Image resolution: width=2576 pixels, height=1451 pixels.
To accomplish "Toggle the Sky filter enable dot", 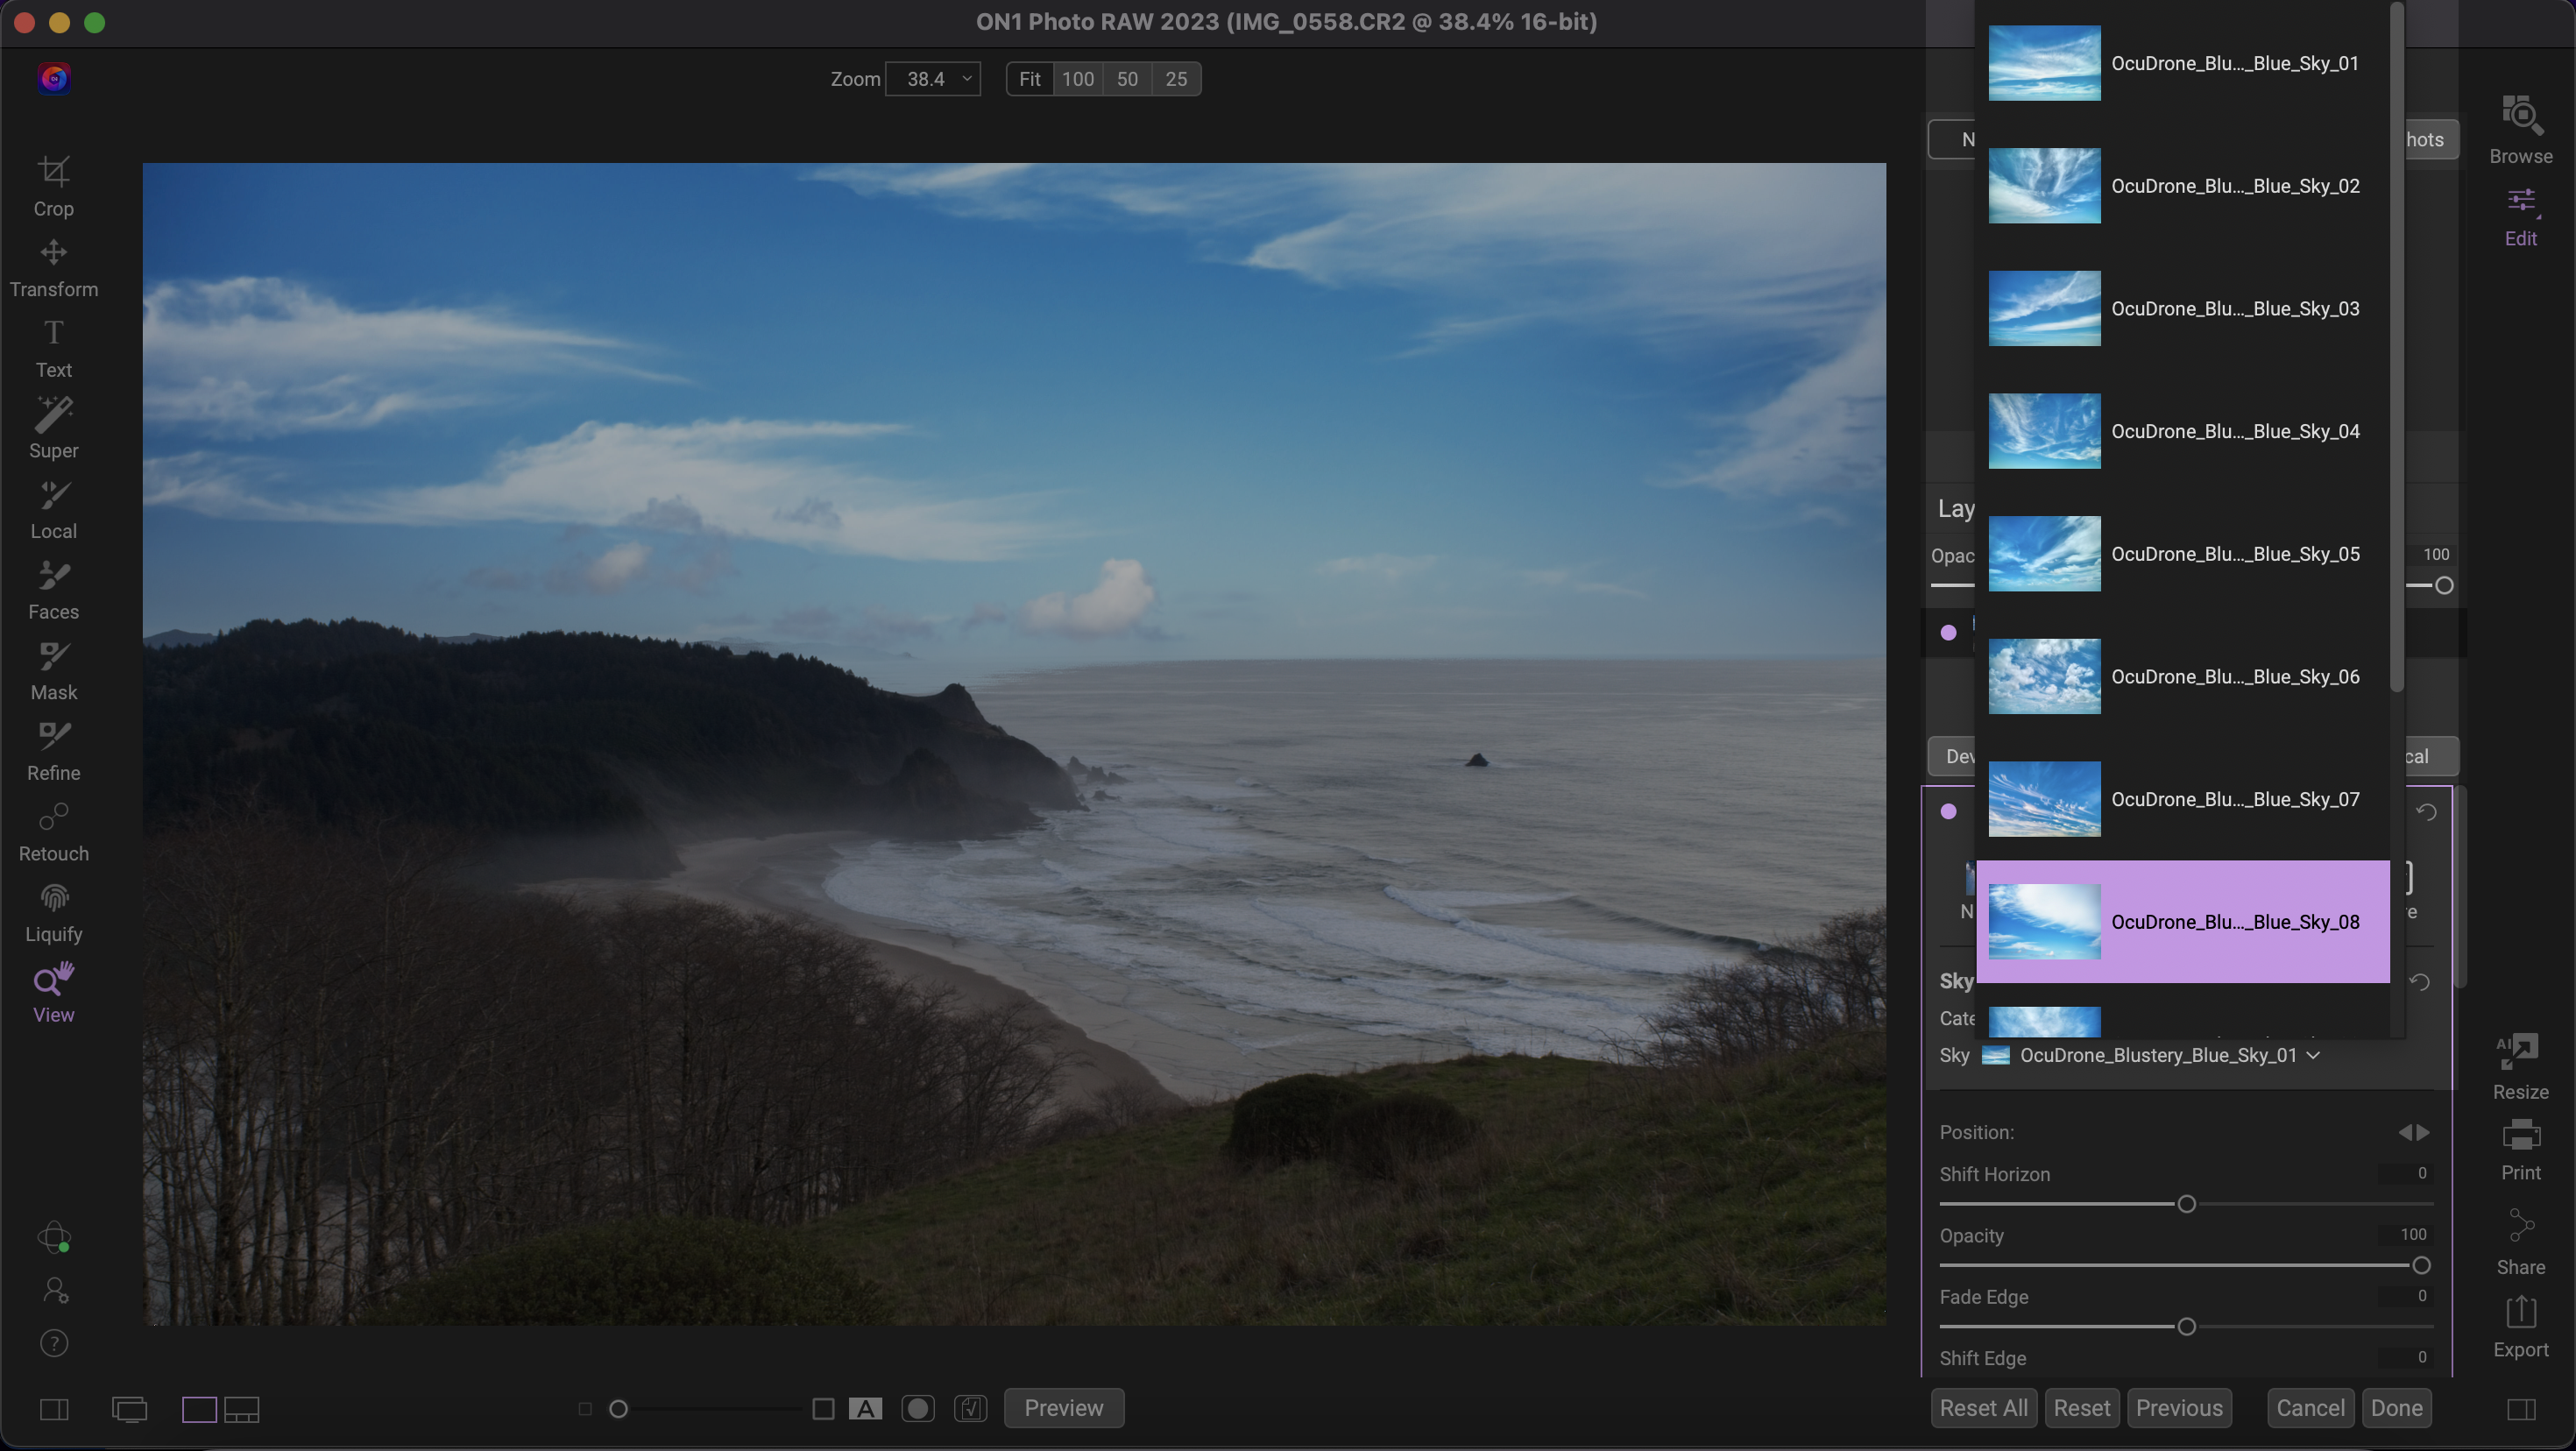I will tap(1948, 812).
